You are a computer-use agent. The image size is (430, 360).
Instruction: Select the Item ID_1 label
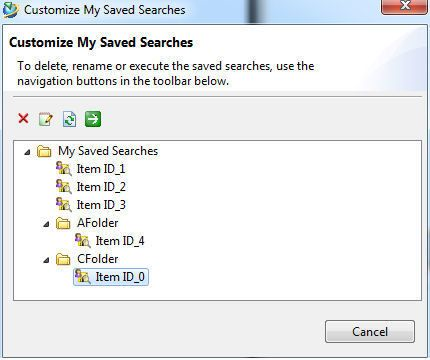point(101,169)
